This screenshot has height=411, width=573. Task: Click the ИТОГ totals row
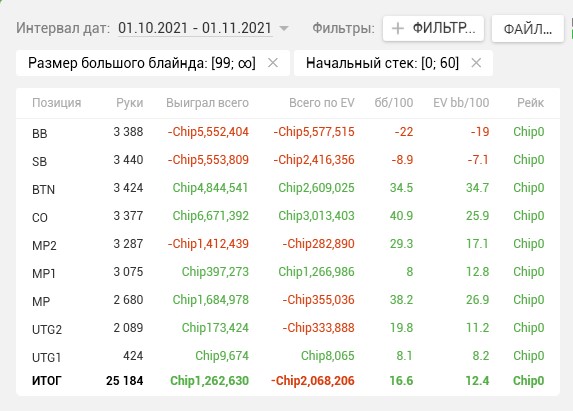click(x=288, y=381)
